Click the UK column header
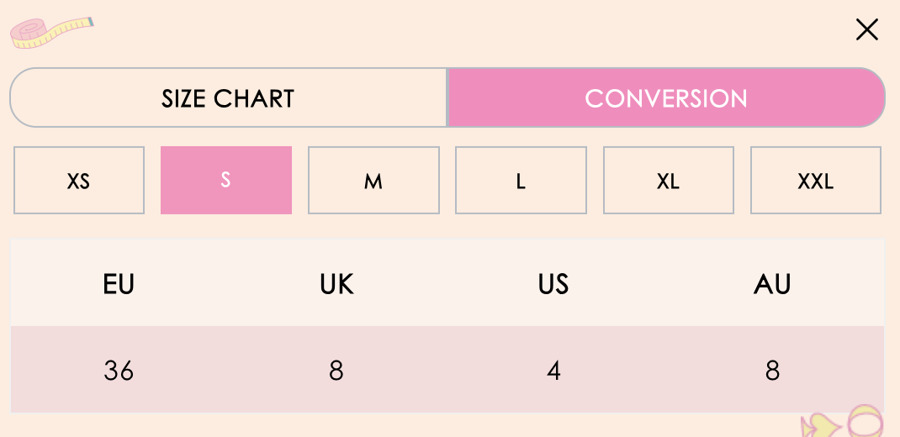Screen dimensions: 900x437 pos(337,284)
